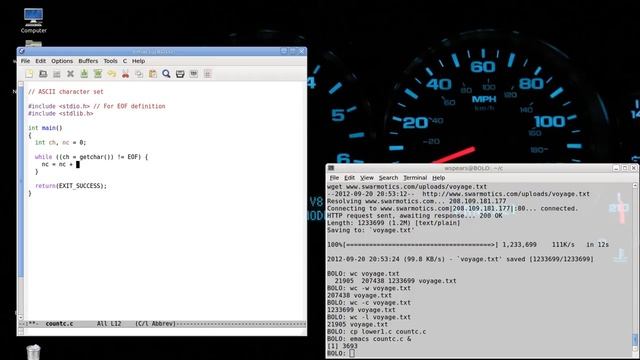Click the '#include <stdlib.h>' line
Image resolution: width=640 pixels, height=360 pixels.
[x=60, y=113]
